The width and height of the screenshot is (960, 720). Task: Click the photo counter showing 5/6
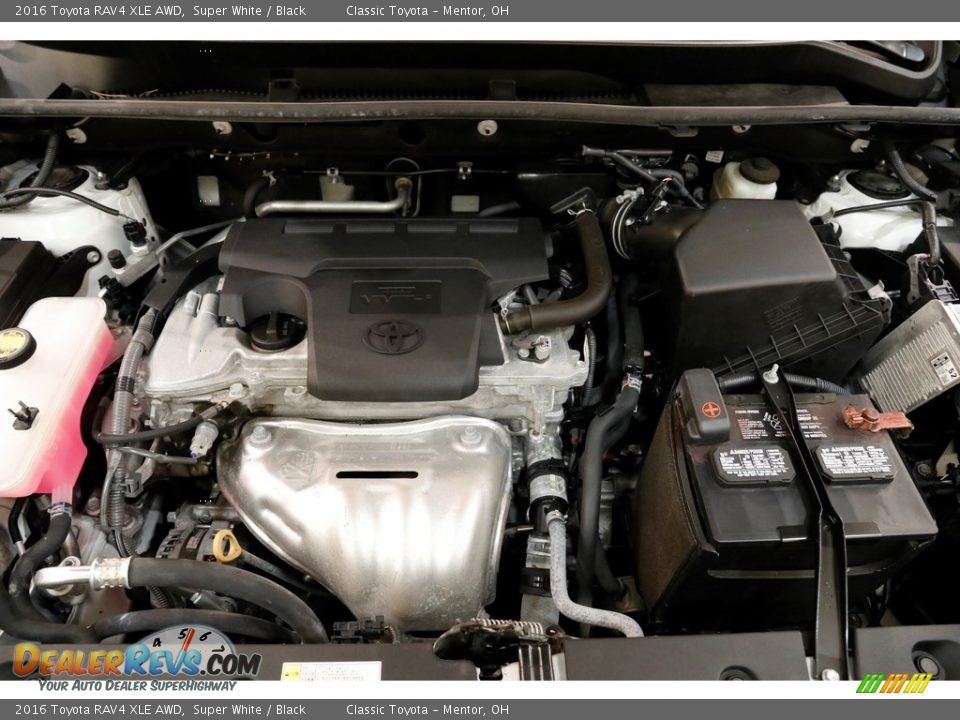pyautogui.click(x=190, y=634)
